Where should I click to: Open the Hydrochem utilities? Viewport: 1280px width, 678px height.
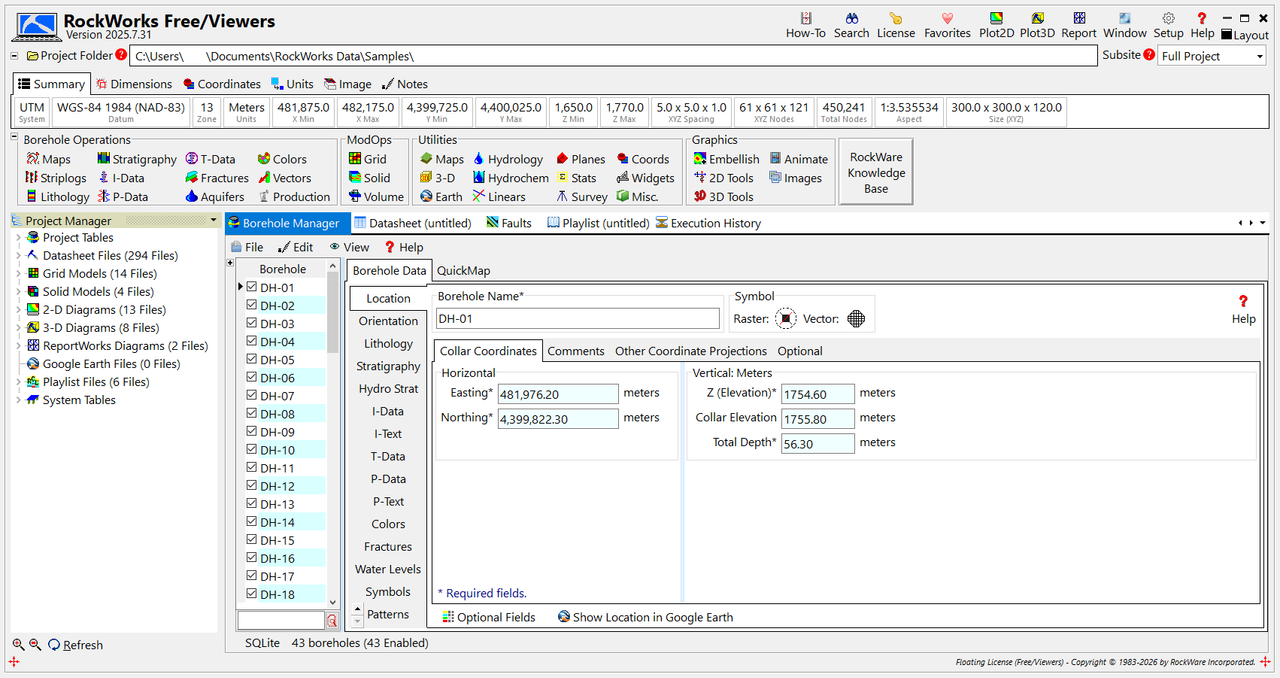coord(510,178)
